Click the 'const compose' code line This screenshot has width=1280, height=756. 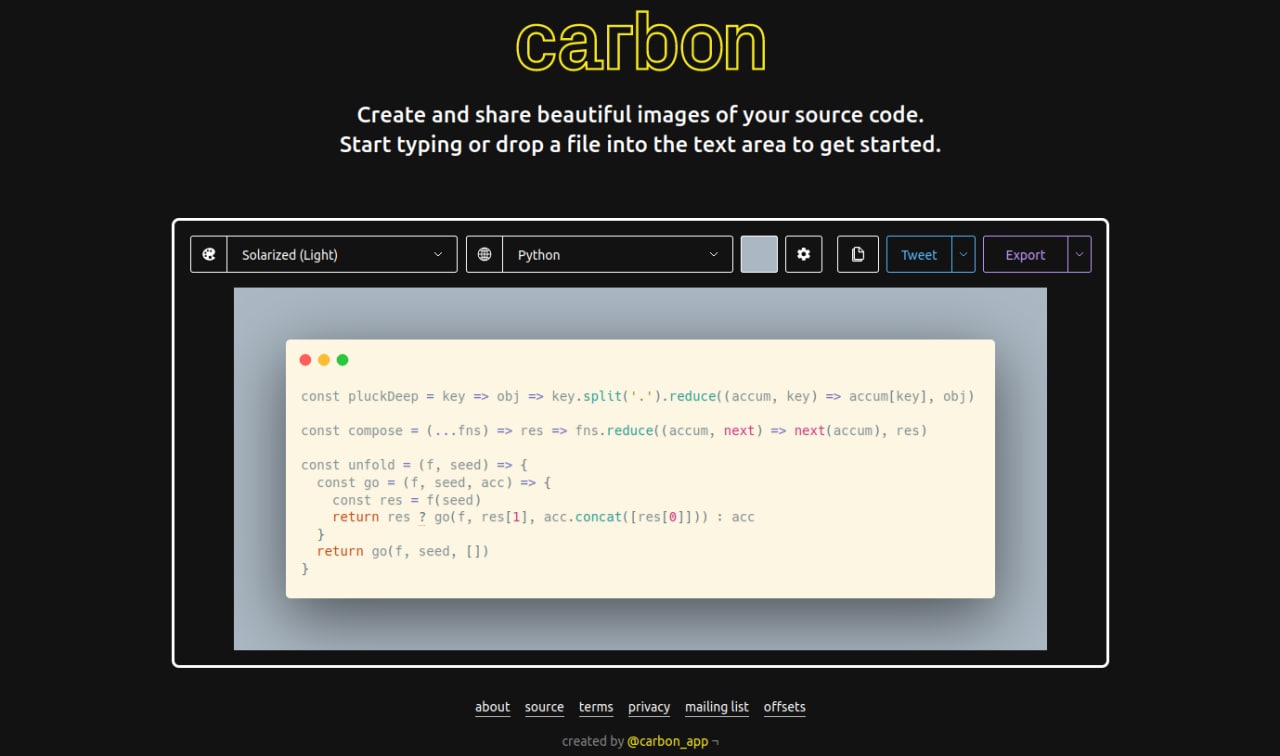pyautogui.click(x=614, y=430)
